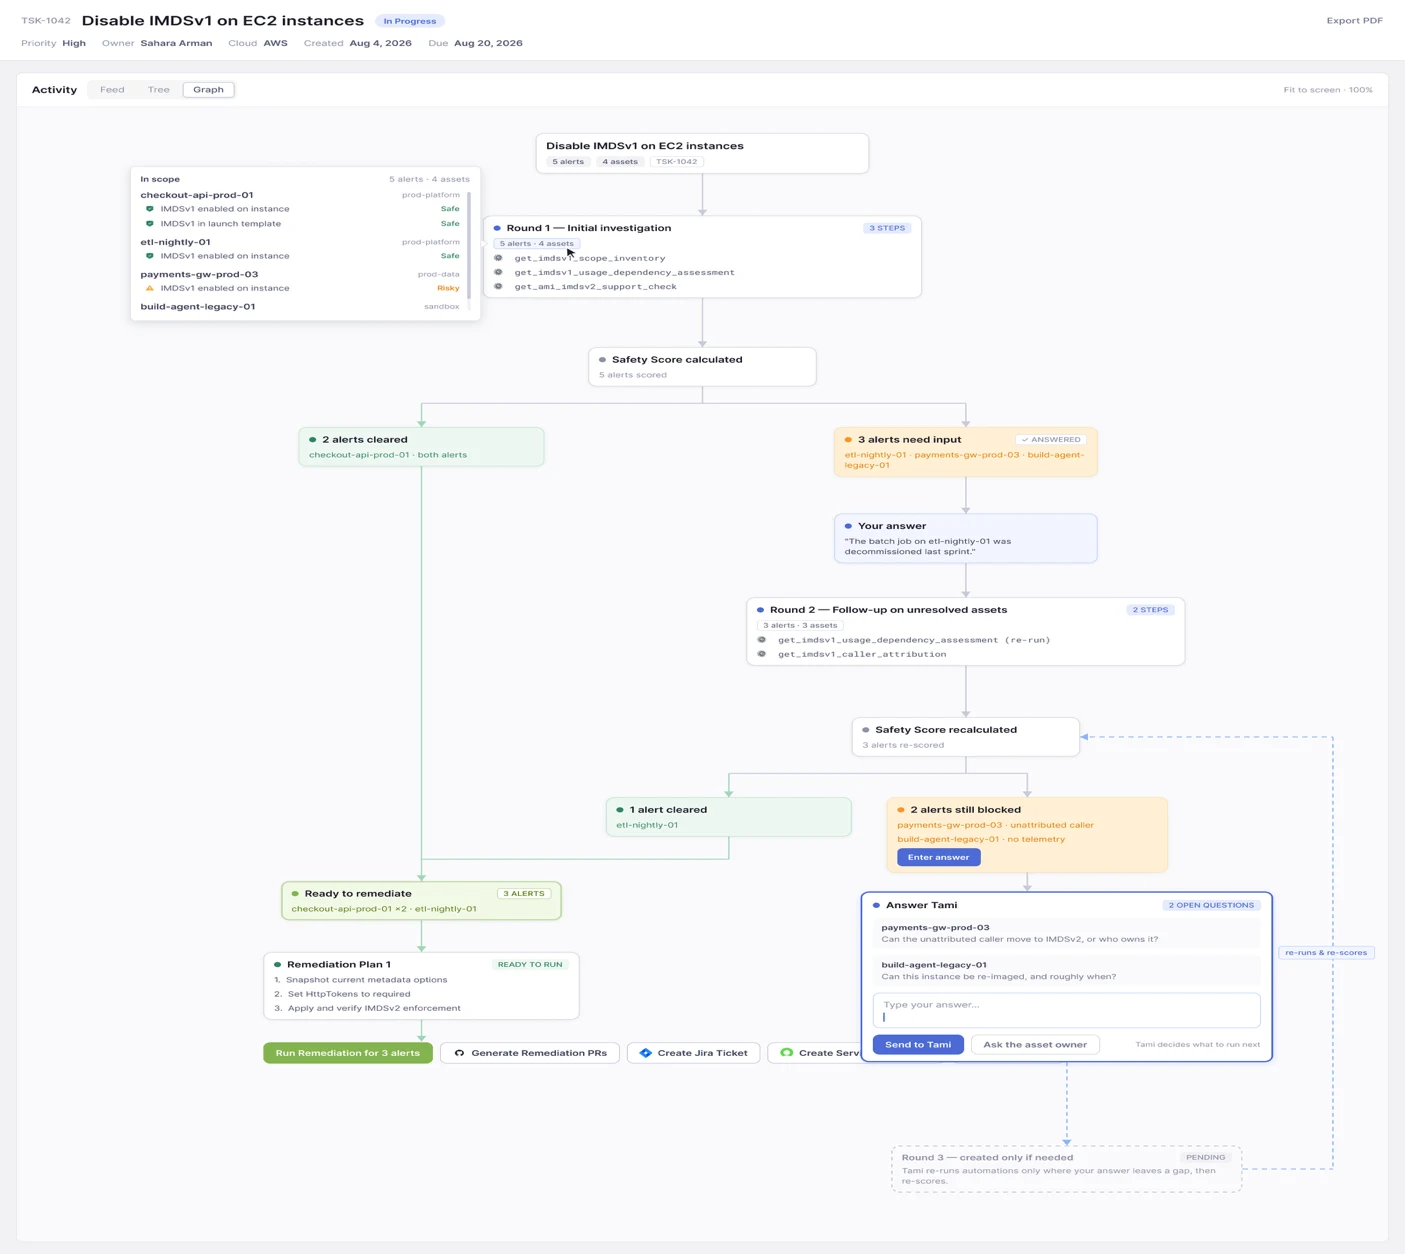The height and width of the screenshot is (1254, 1405).
Task: Click gear icon beside get_imdsv1_scope_inventory
Action: point(498,258)
